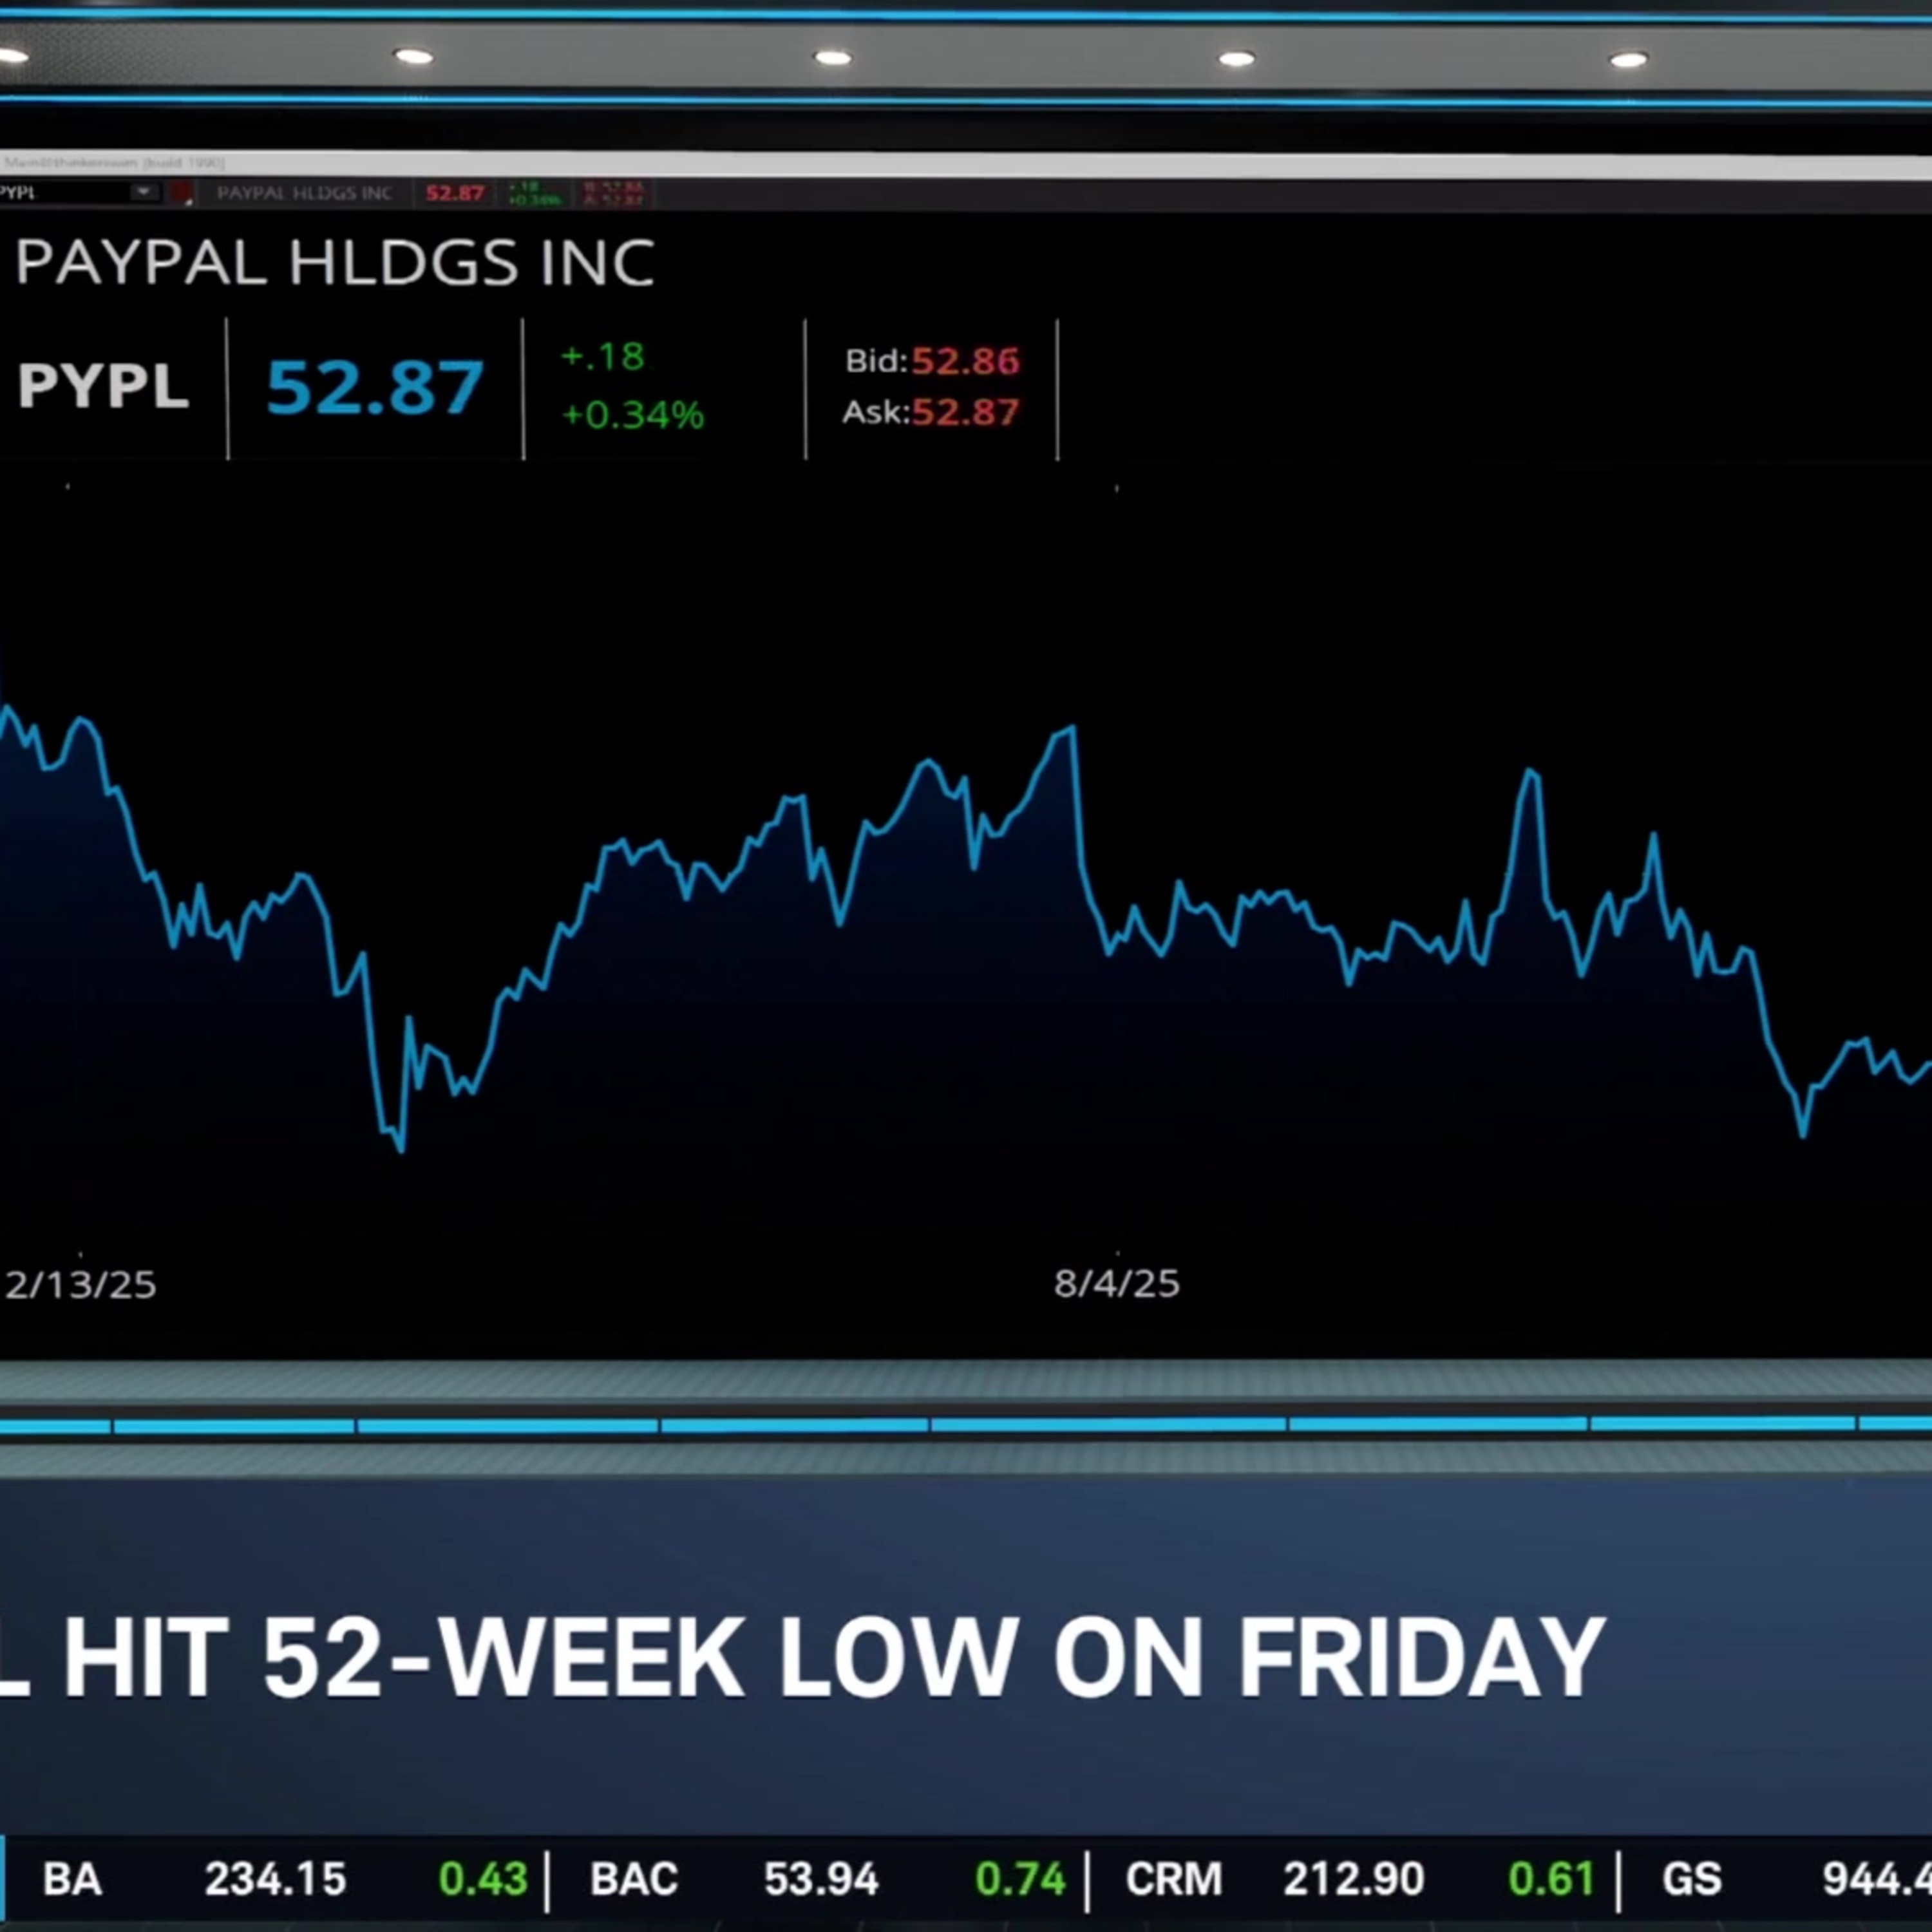Click the BA ticker symbol in crawl
The image size is (1932, 1932).
pos(72,1879)
